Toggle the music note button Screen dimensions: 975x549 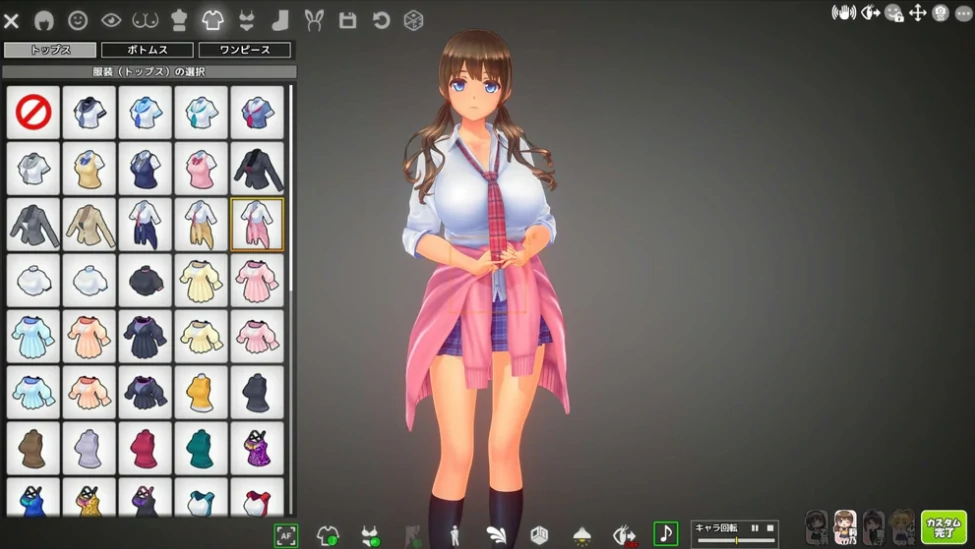[666, 534]
